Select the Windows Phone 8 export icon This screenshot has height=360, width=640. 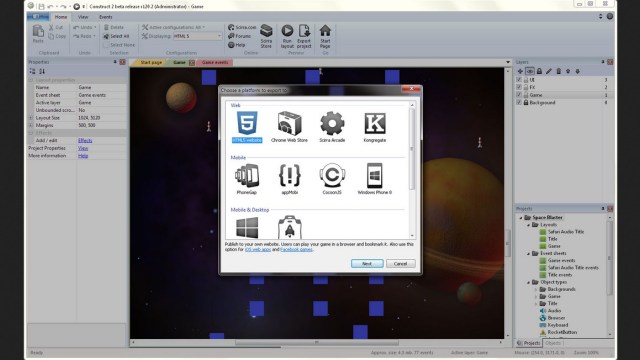coord(374,179)
